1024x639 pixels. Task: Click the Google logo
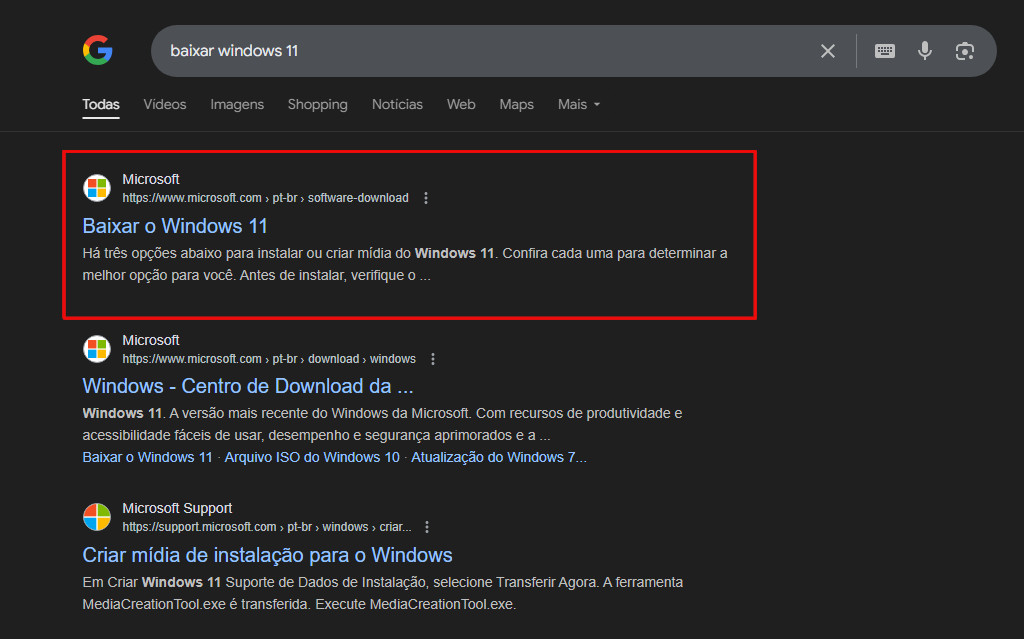coord(97,50)
